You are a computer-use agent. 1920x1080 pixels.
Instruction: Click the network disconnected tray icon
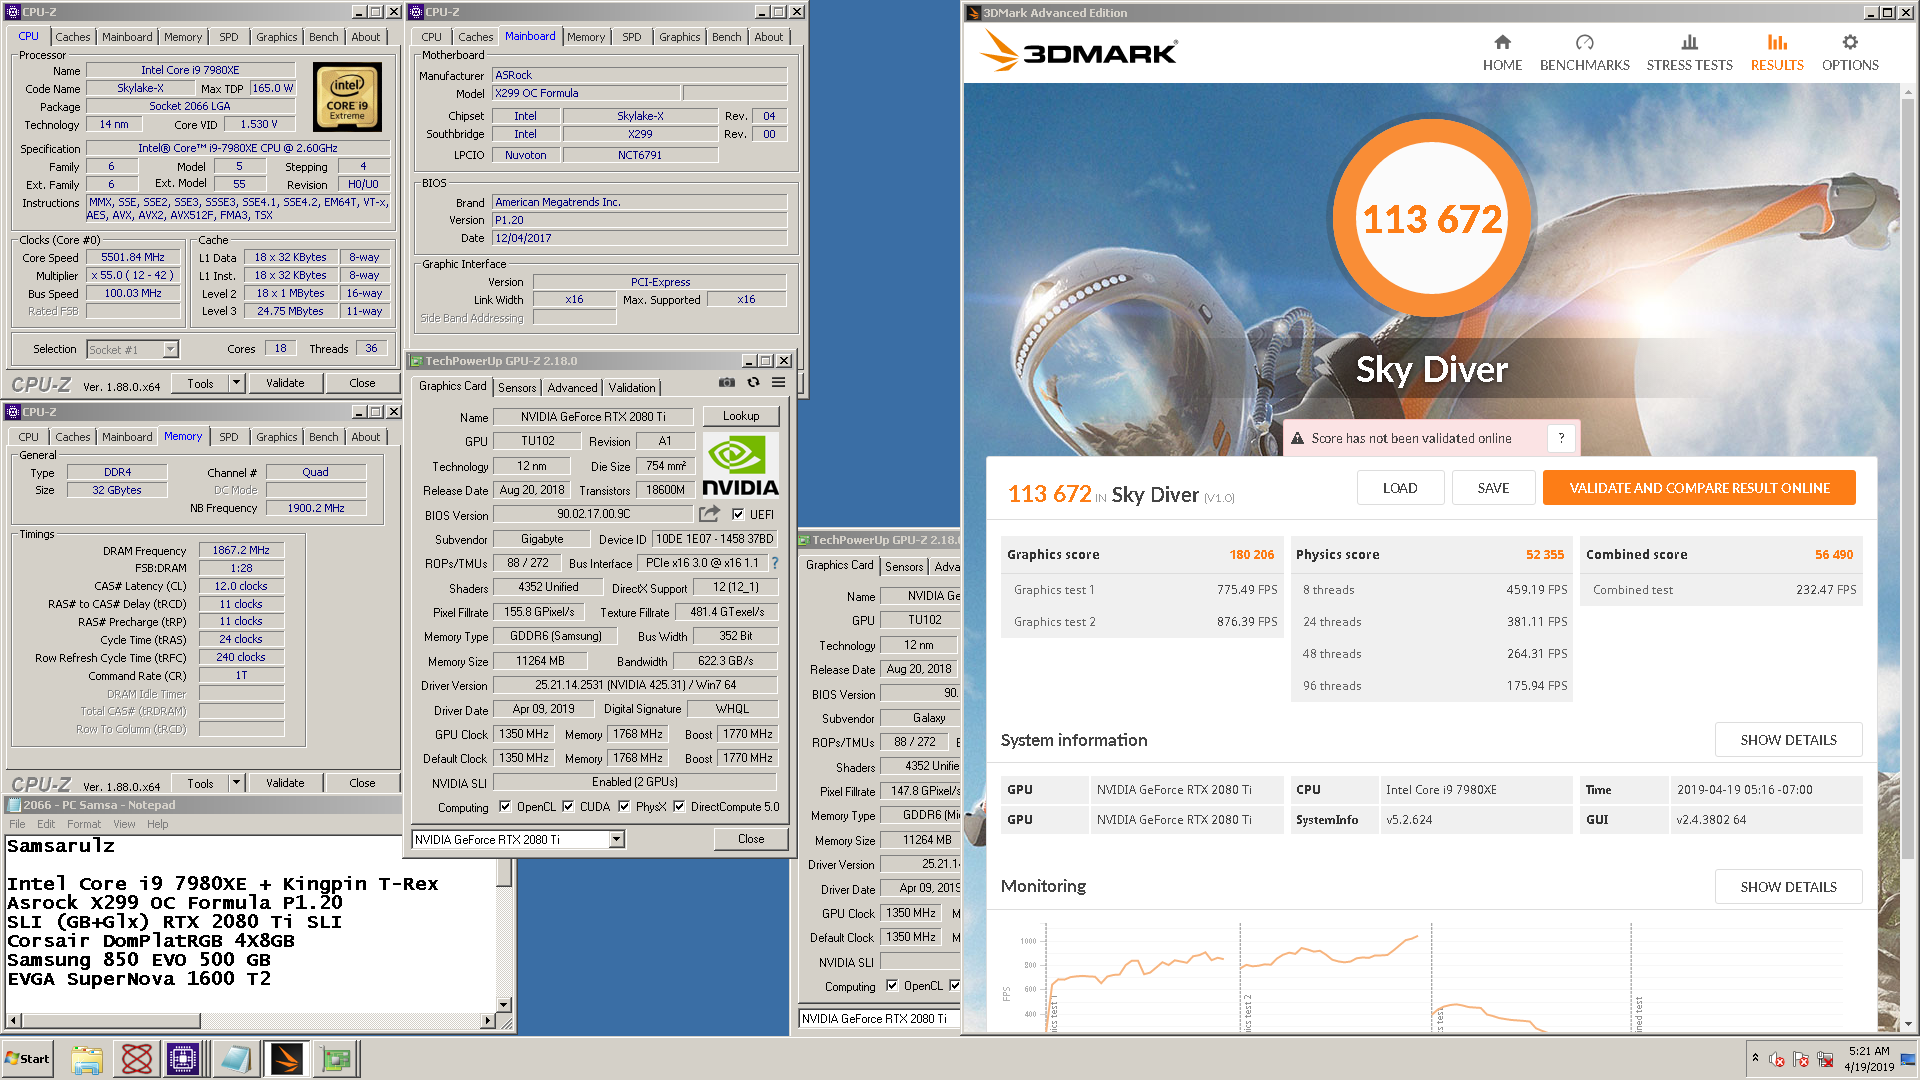[x=1825, y=1059]
